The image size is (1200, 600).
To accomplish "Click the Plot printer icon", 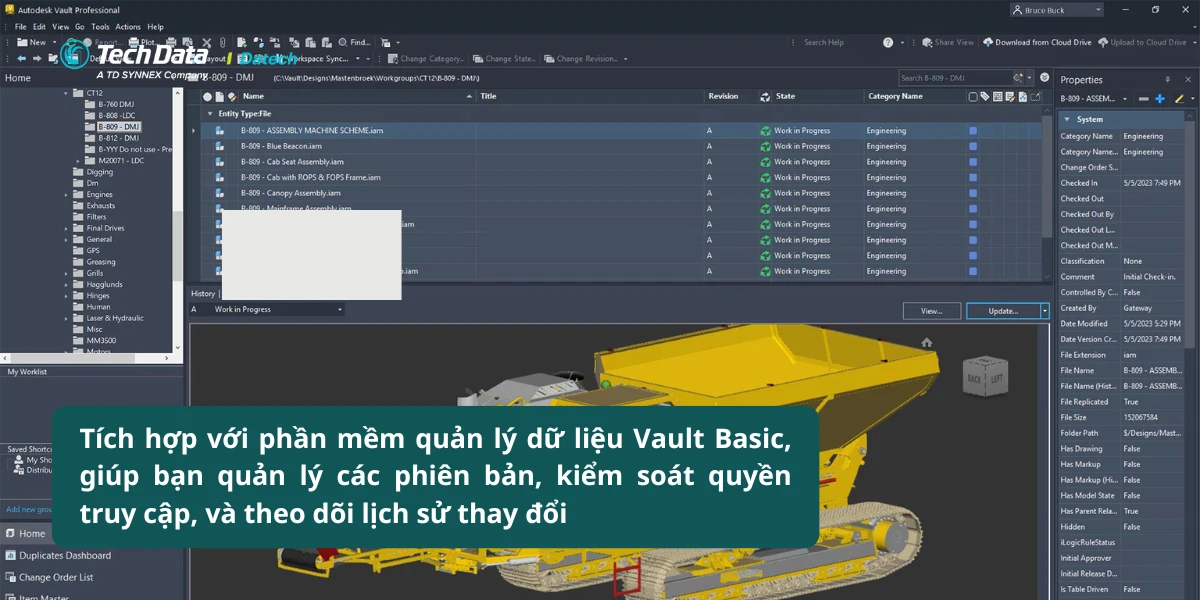I will pos(133,42).
